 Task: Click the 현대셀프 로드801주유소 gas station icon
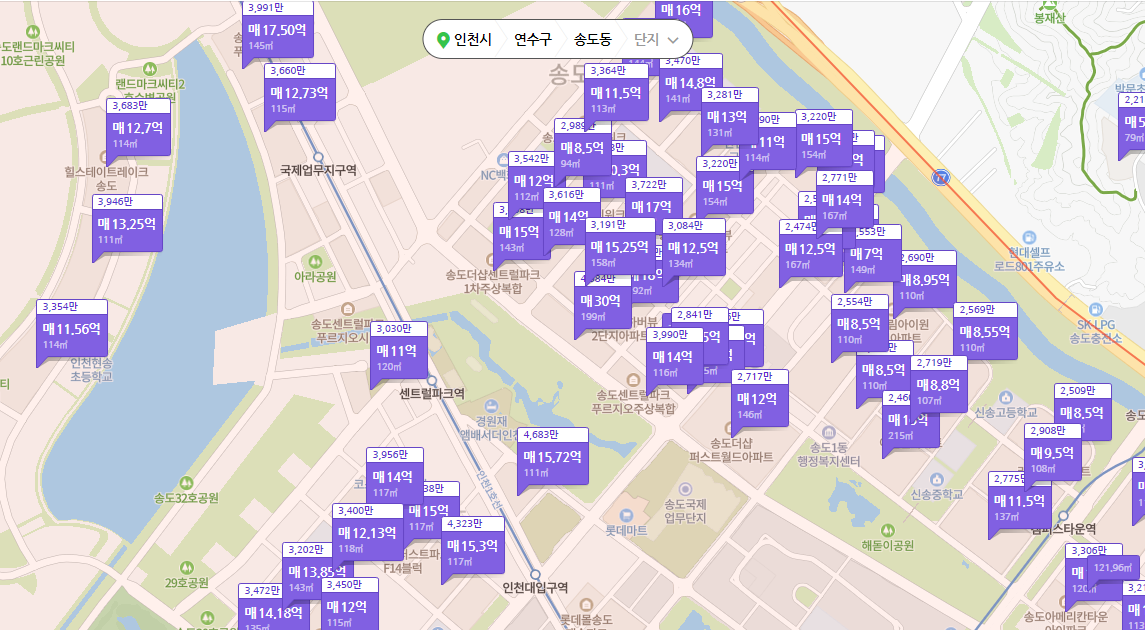pyautogui.click(x=1029, y=237)
